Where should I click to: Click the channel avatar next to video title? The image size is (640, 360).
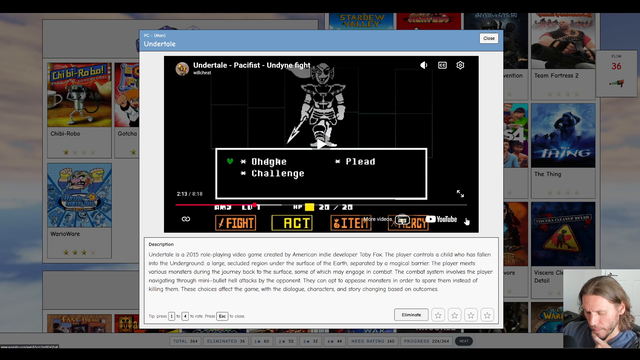click(x=182, y=68)
